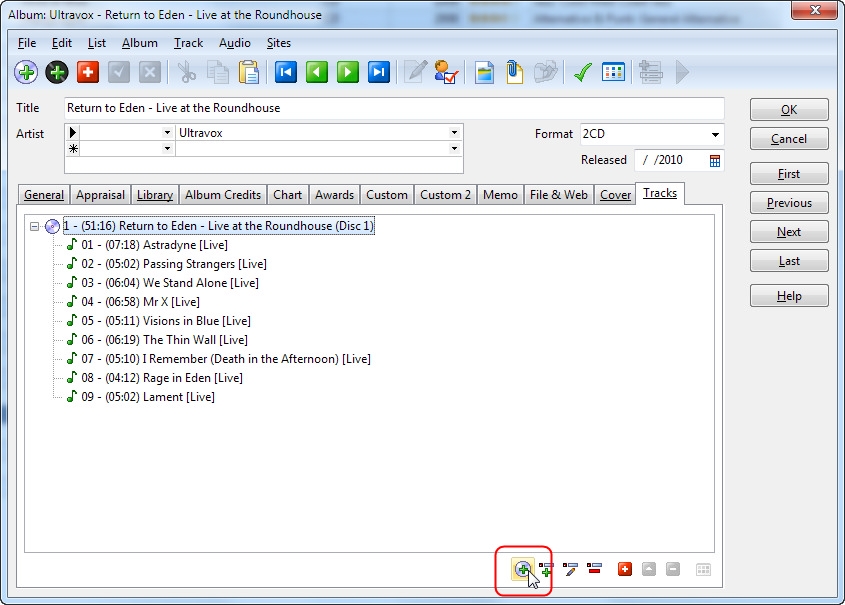Click the red plus icon below the track list
This screenshot has height=605, width=845.
[625, 569]
